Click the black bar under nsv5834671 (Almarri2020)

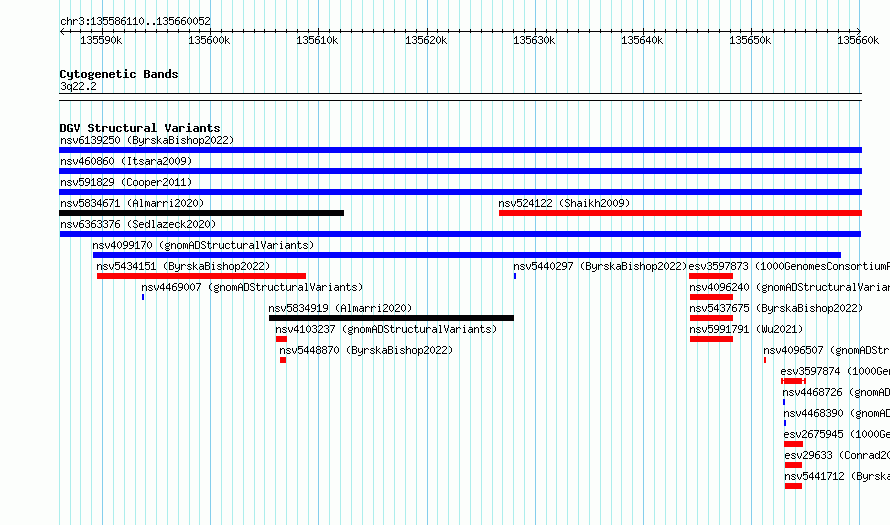tap(201, 213)
